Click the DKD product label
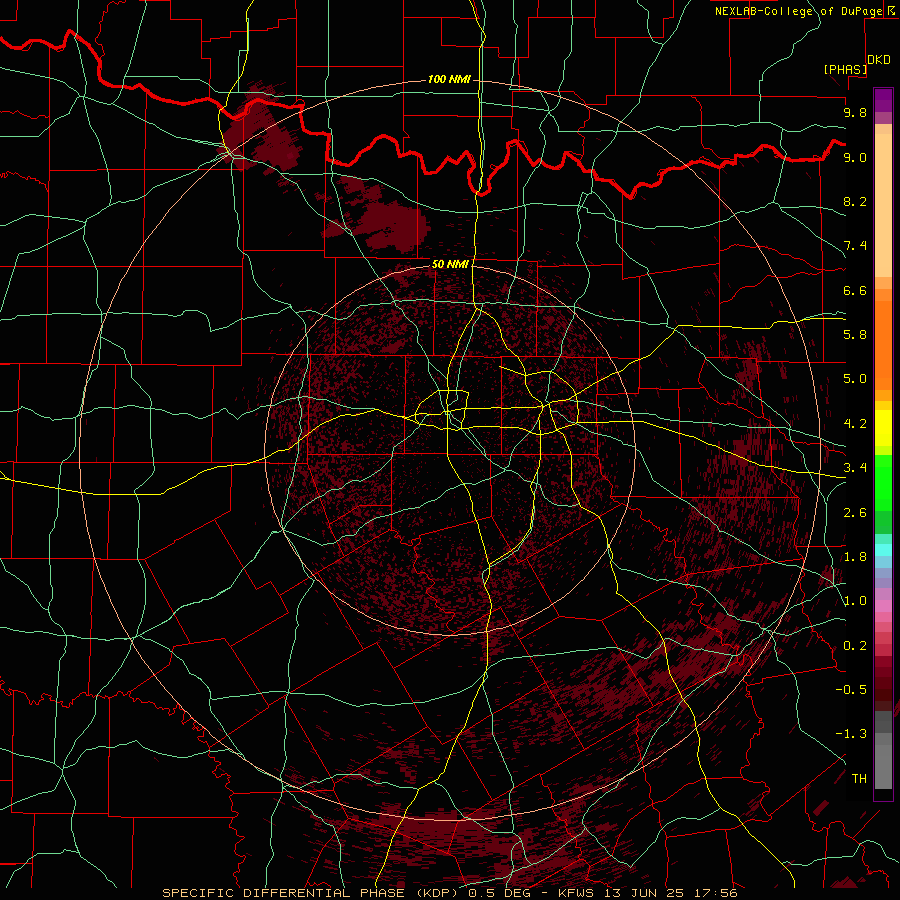The width and height of the screenshot is (900, 900). (879, 60)
